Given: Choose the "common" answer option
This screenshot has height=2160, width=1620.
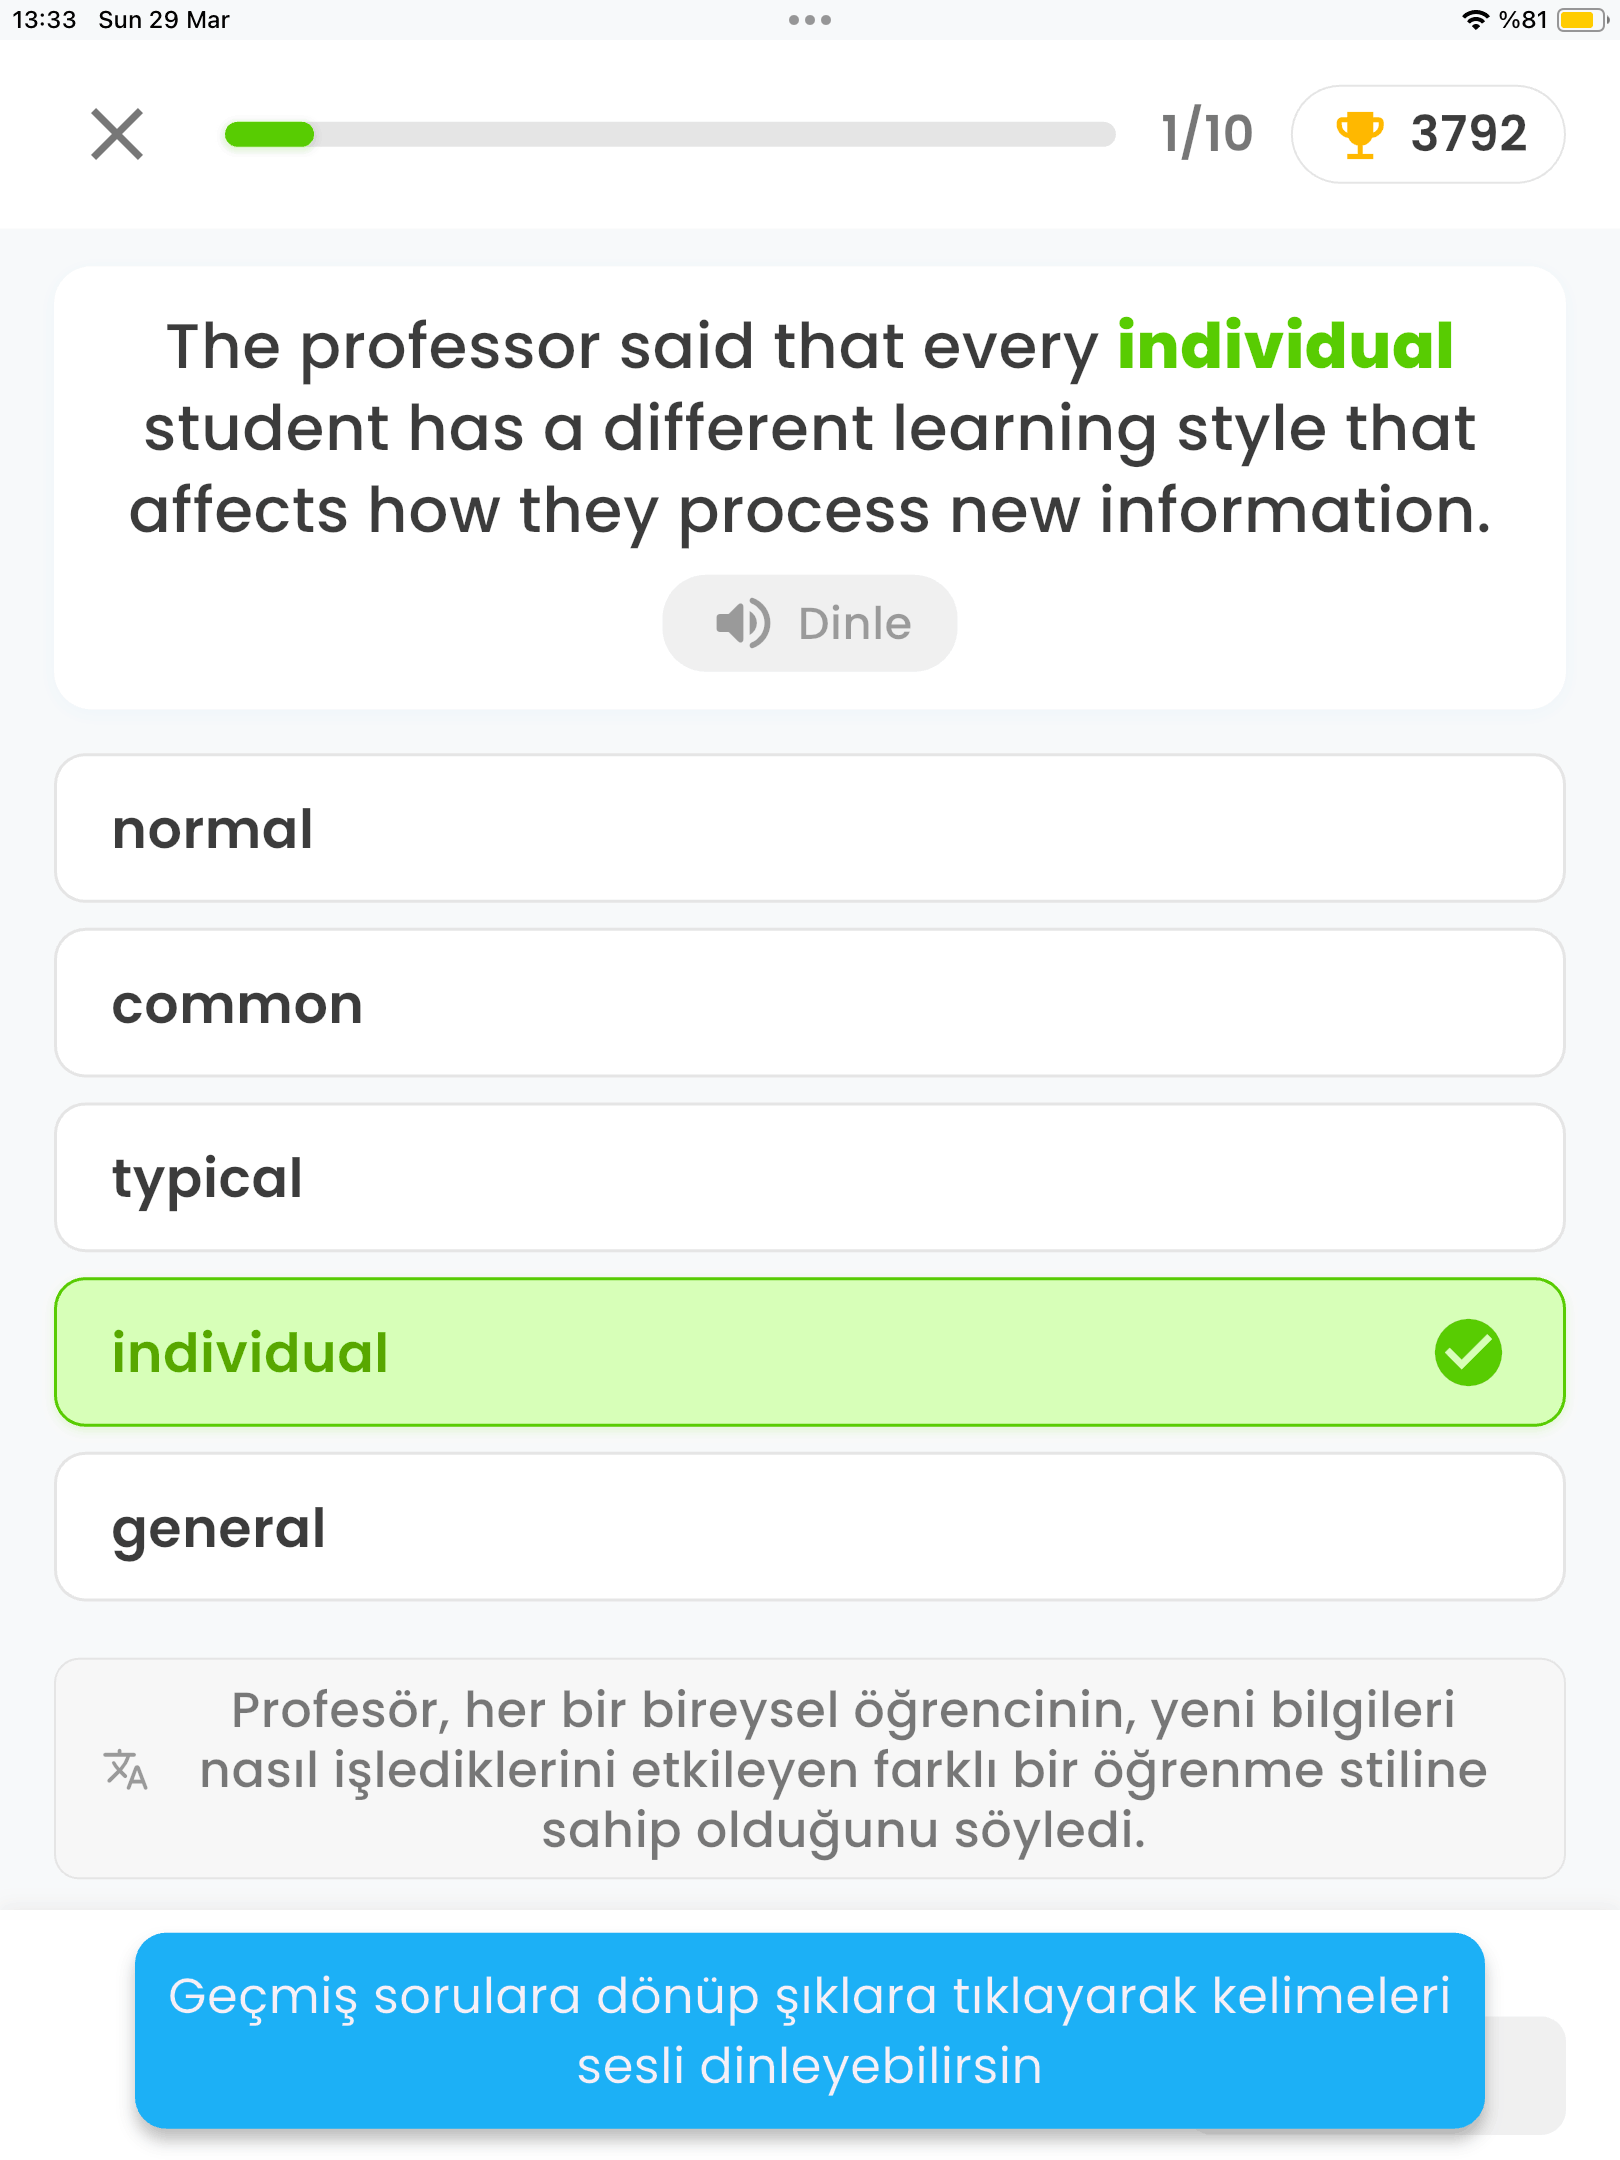Looking at the screenshot, I should point(809,1003).
